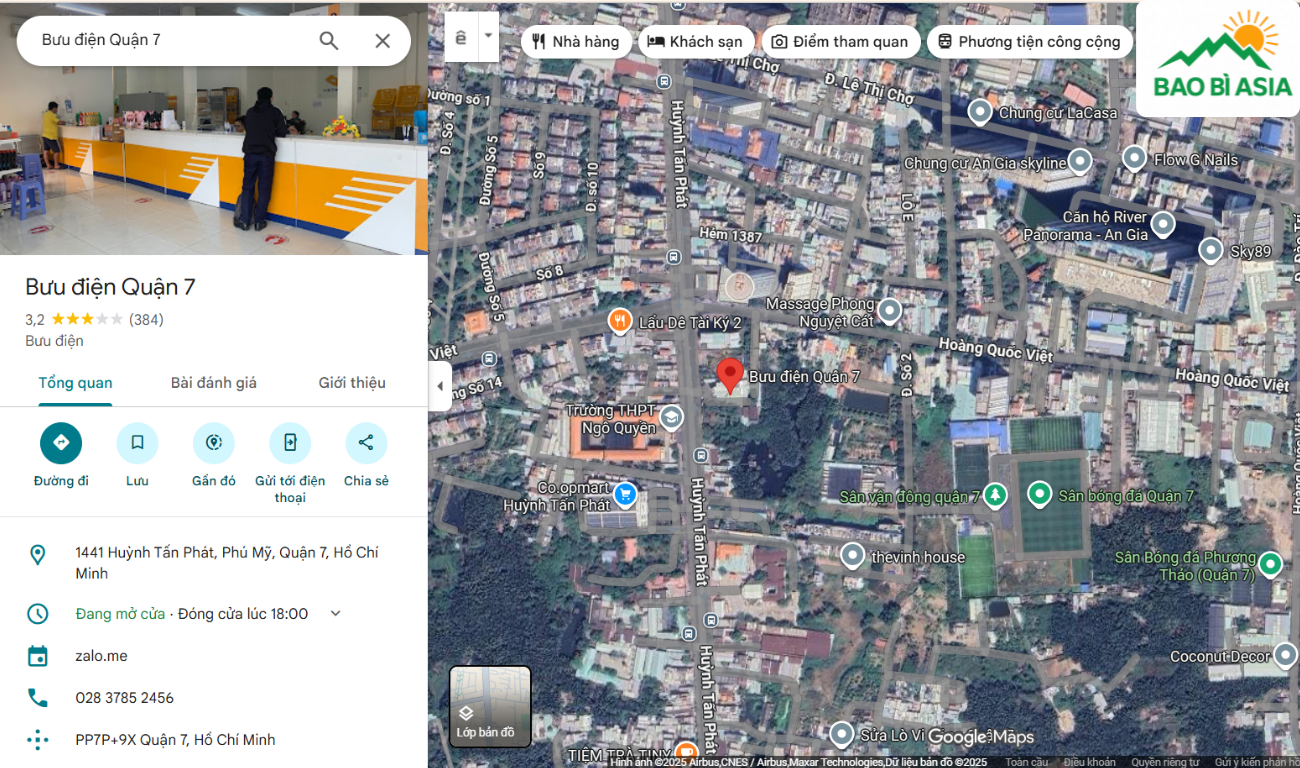The width and height of the screenshot is (1300, 768).
Task: Click the Đường đi directions icon
Action: (x=61, y=443)
